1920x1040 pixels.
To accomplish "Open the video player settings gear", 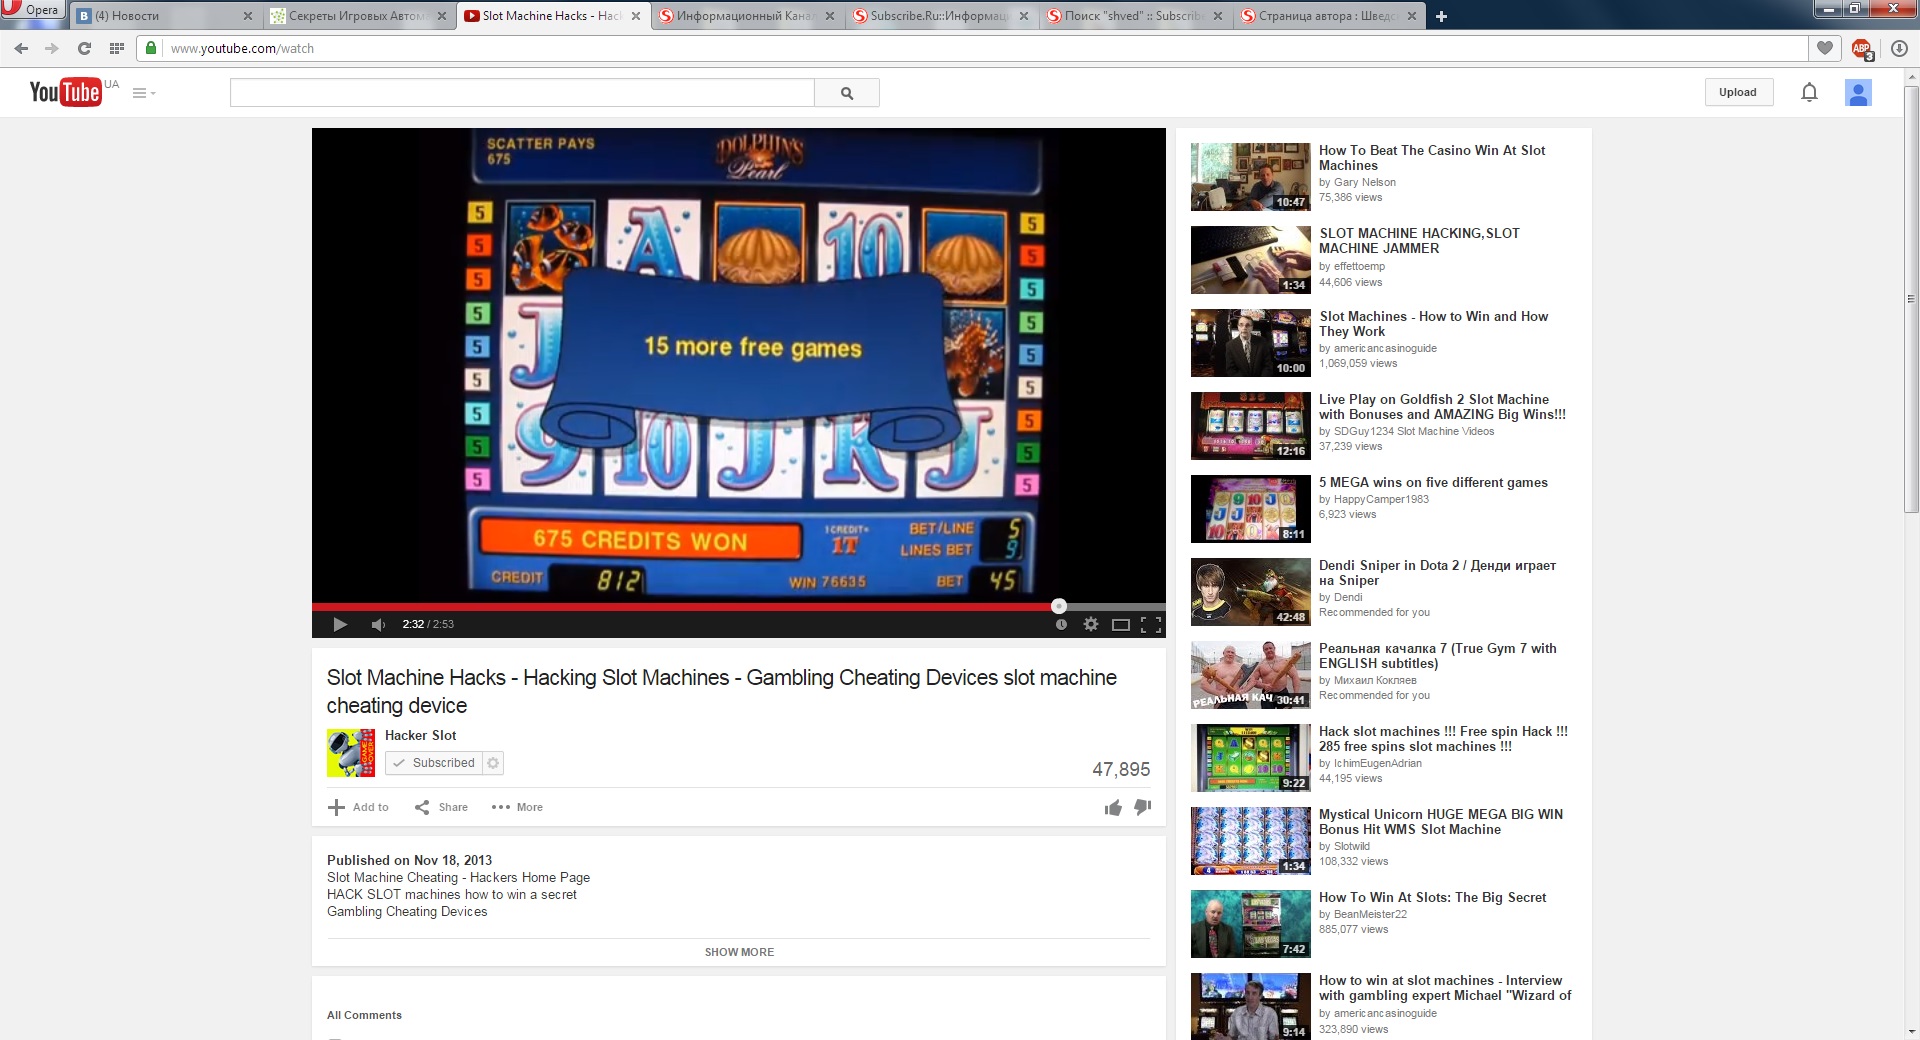I will [1091, 624].
